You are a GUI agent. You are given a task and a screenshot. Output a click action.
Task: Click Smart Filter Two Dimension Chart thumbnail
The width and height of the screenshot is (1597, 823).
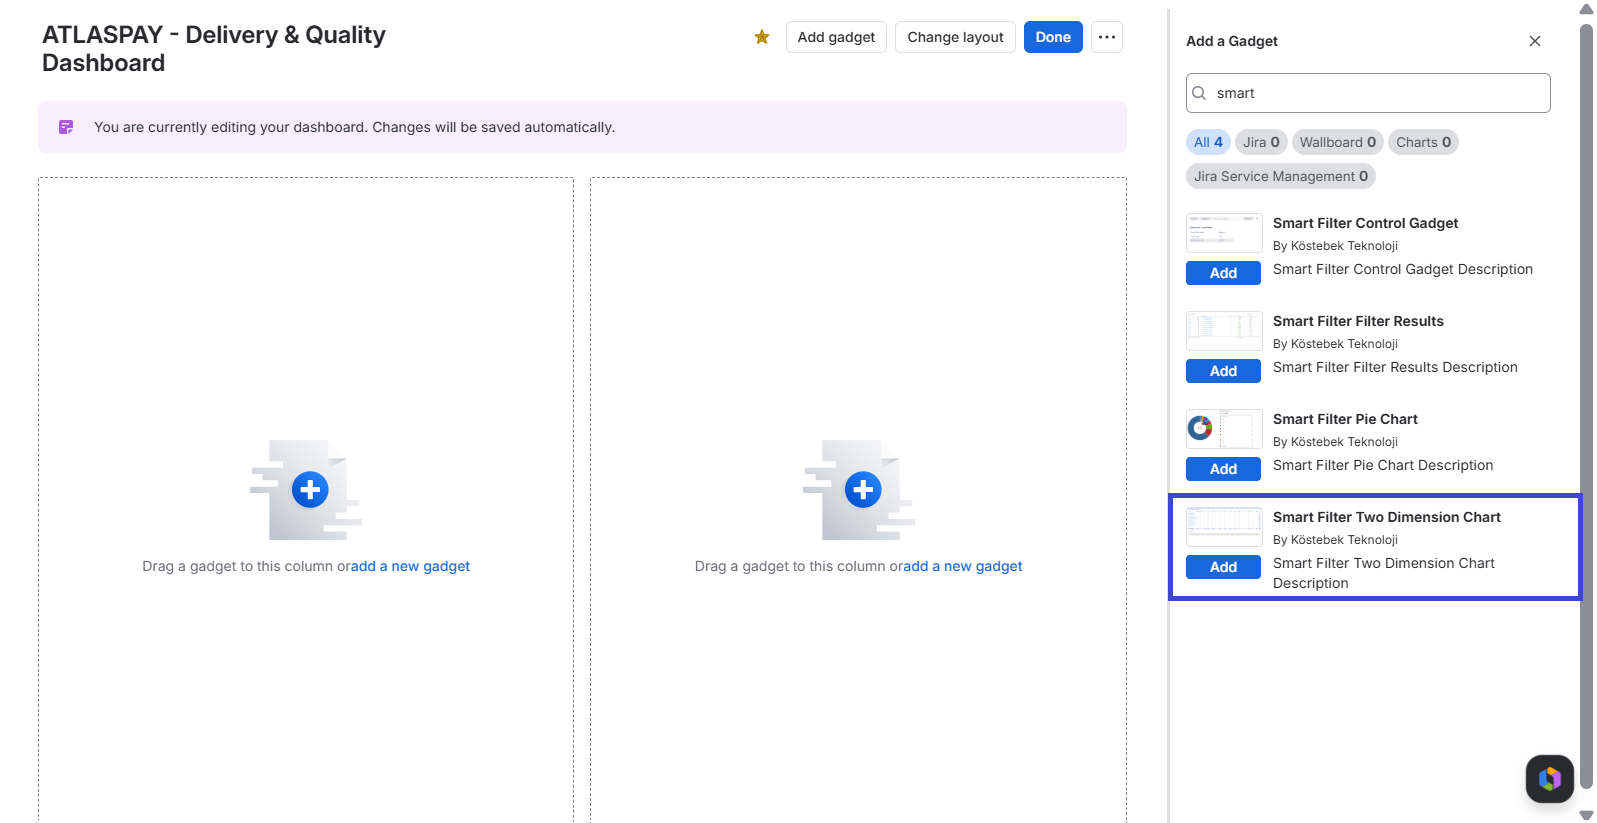point(1224,526)
